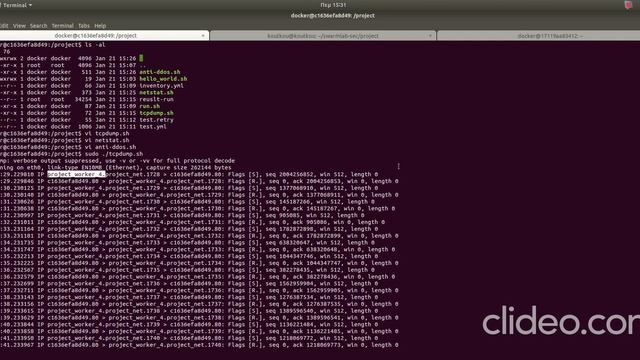Click the window title docker@c1636efa8d49: /project
The image size is (640, 360).
point(333,16)
